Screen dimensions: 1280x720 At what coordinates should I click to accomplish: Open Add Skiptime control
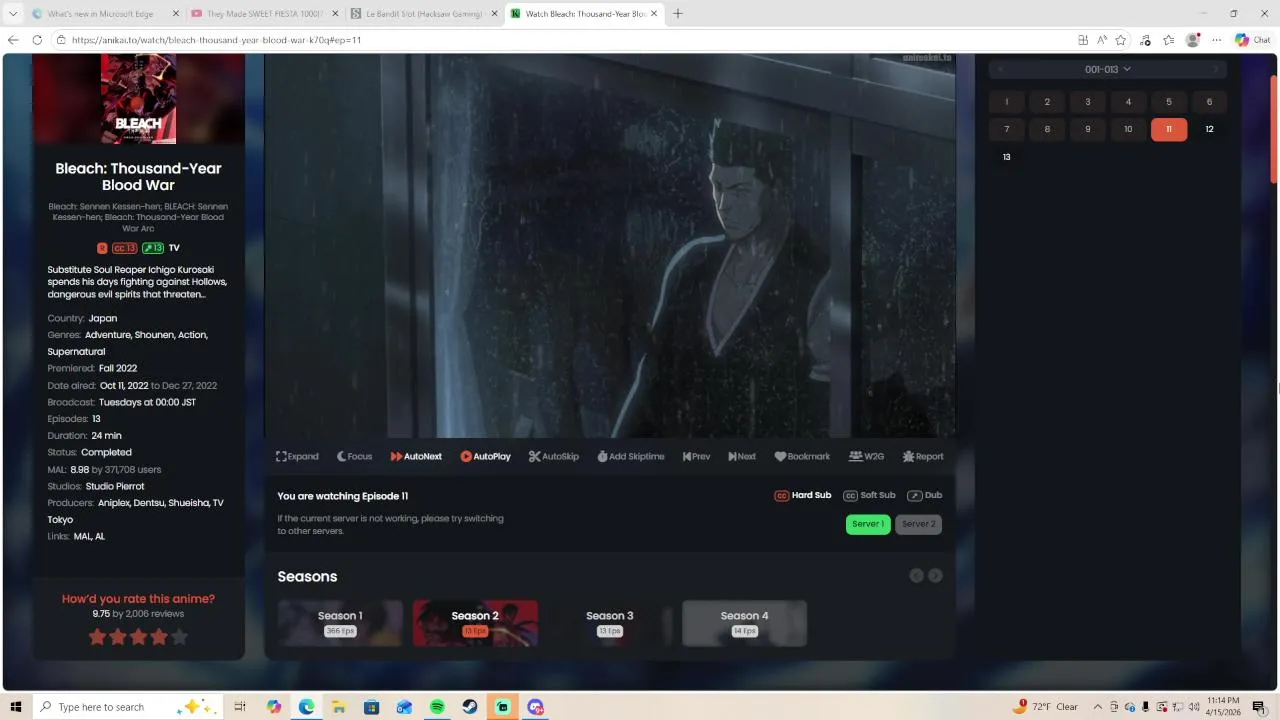630,456
